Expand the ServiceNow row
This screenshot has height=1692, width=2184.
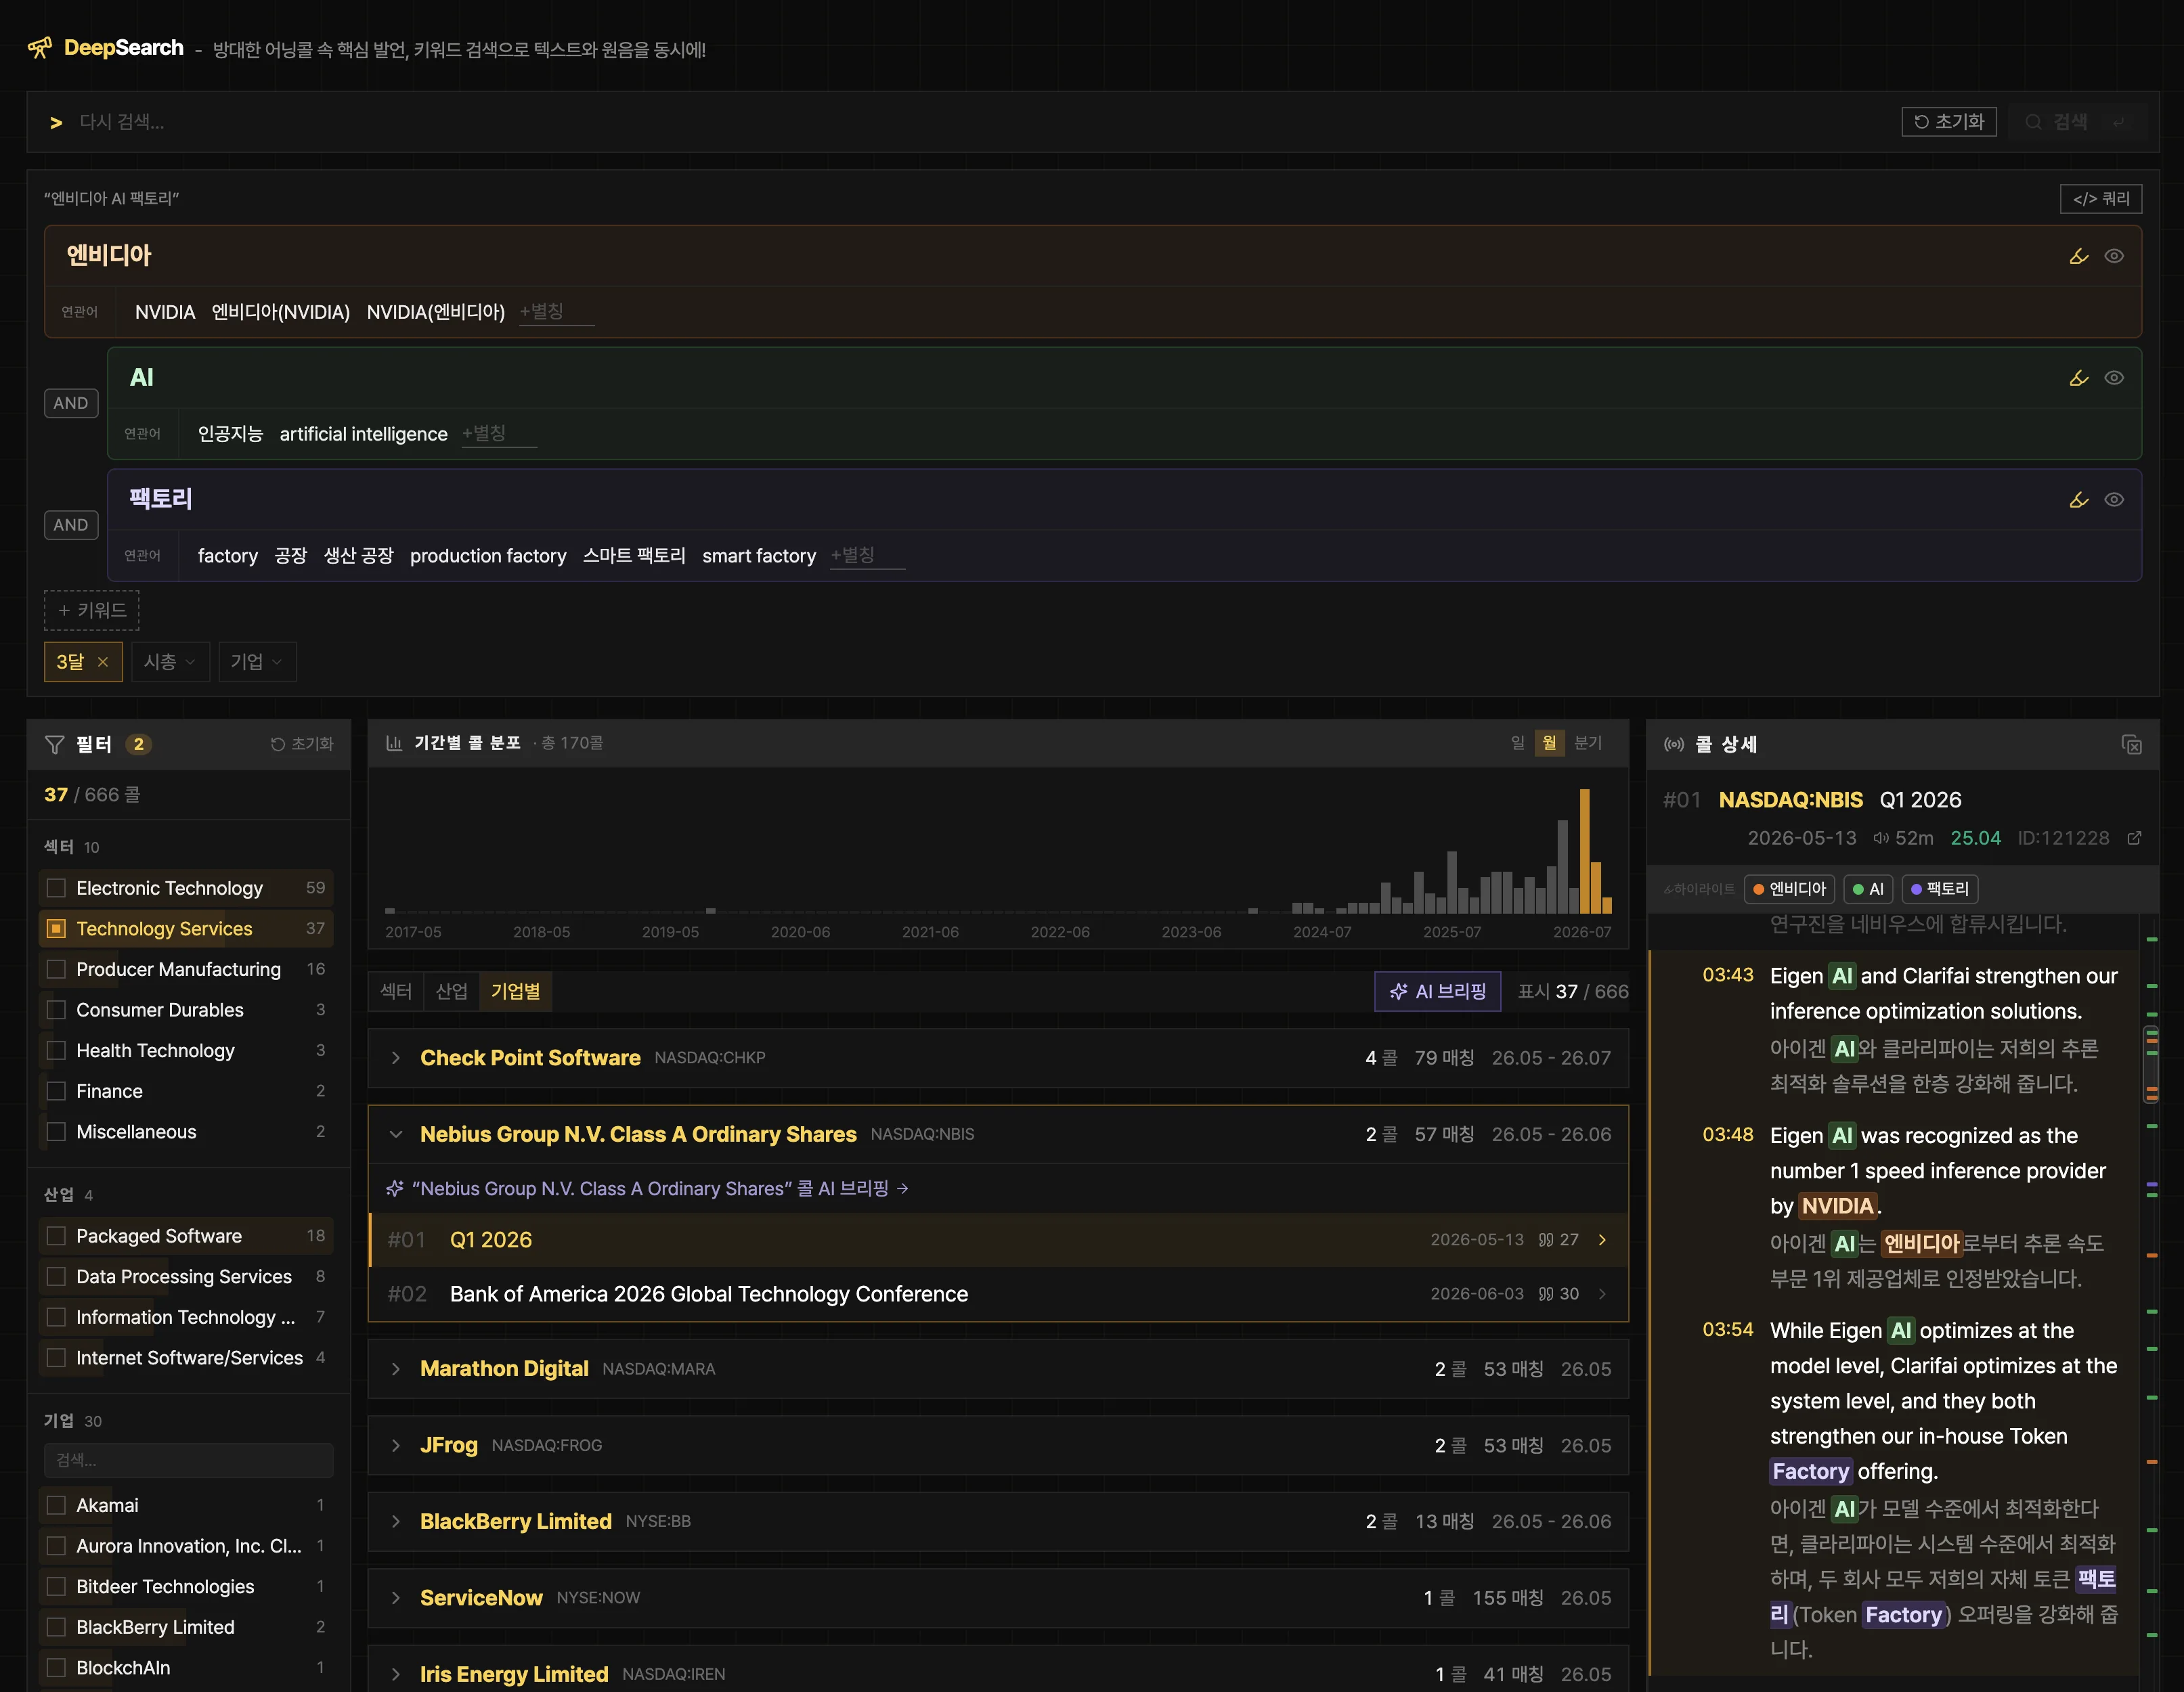998,1598
